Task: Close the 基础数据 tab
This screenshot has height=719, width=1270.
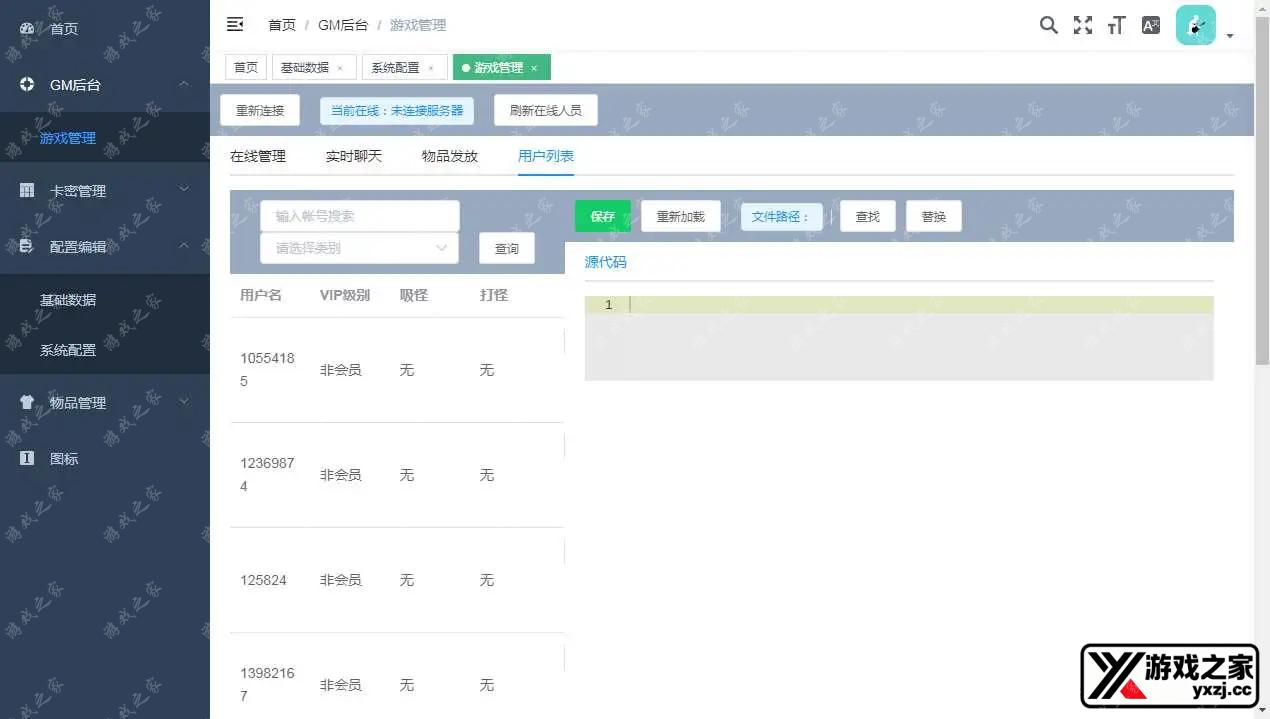Action: pyautogui.click(x=340, y=68)
